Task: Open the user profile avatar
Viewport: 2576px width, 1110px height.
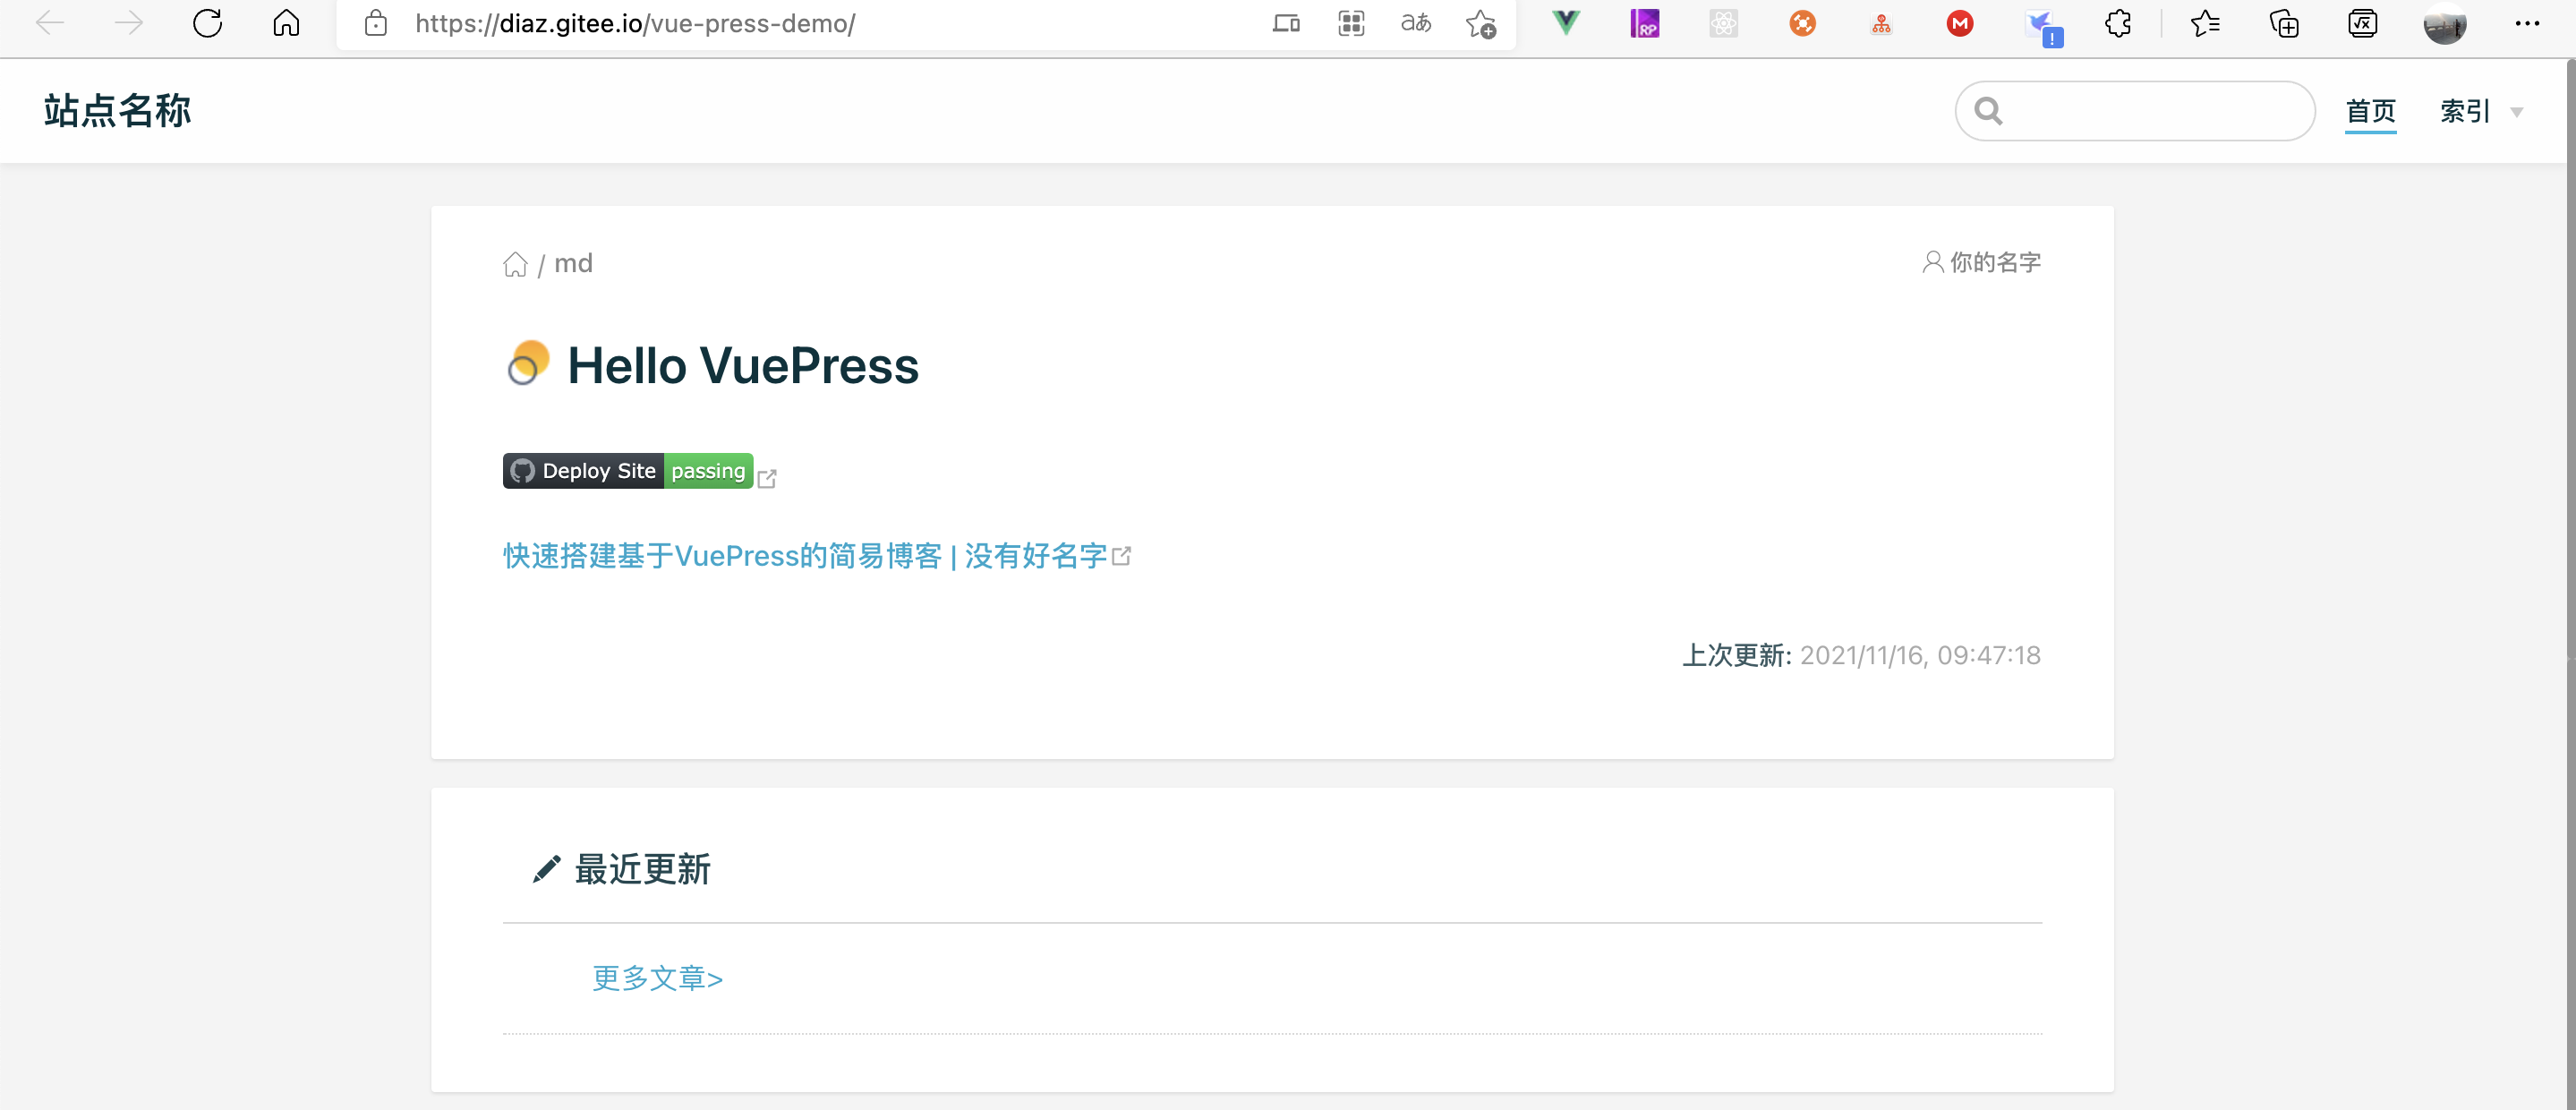Action: 2445,24
